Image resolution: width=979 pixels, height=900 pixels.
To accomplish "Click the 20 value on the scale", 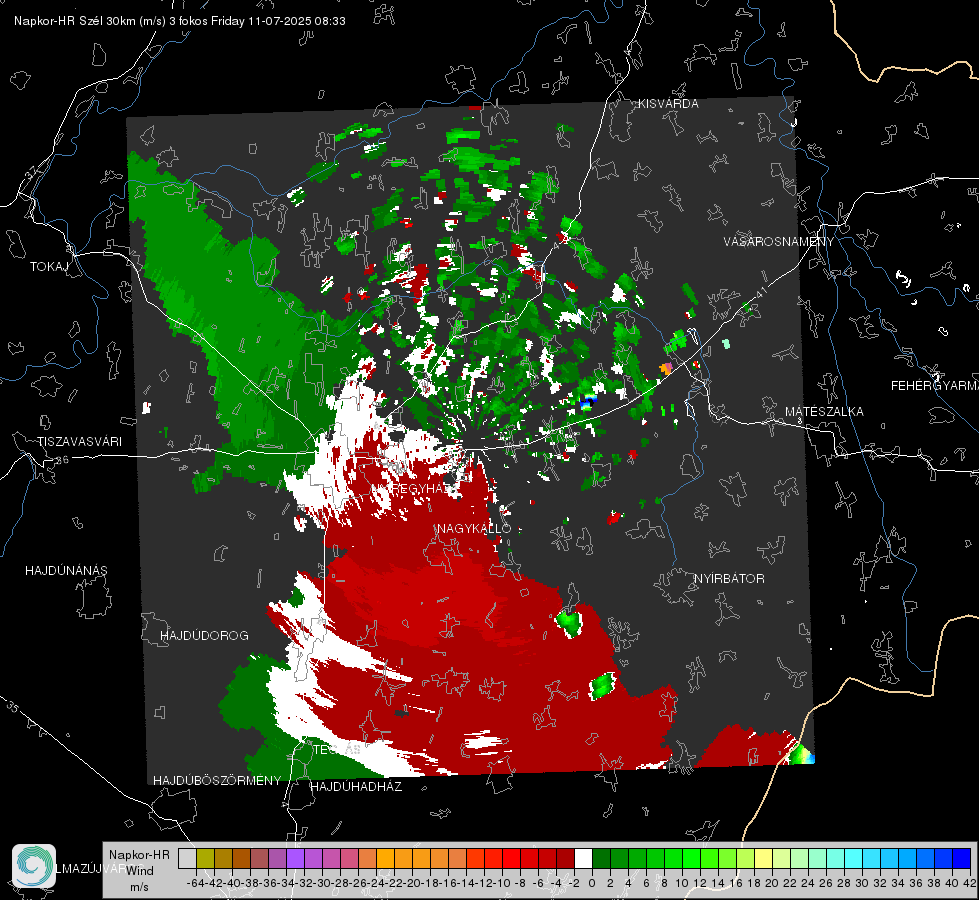I will [772, 883].
